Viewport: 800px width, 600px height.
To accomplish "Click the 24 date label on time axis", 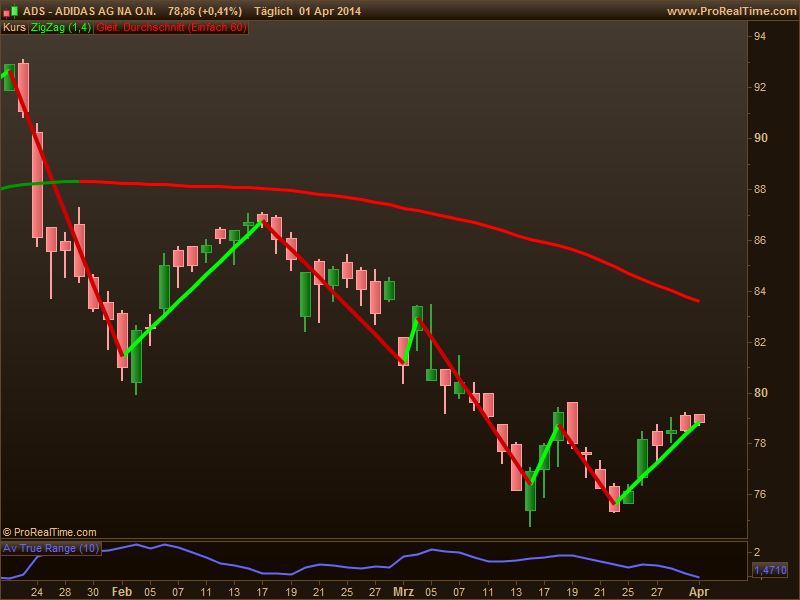I will [37, 592].
